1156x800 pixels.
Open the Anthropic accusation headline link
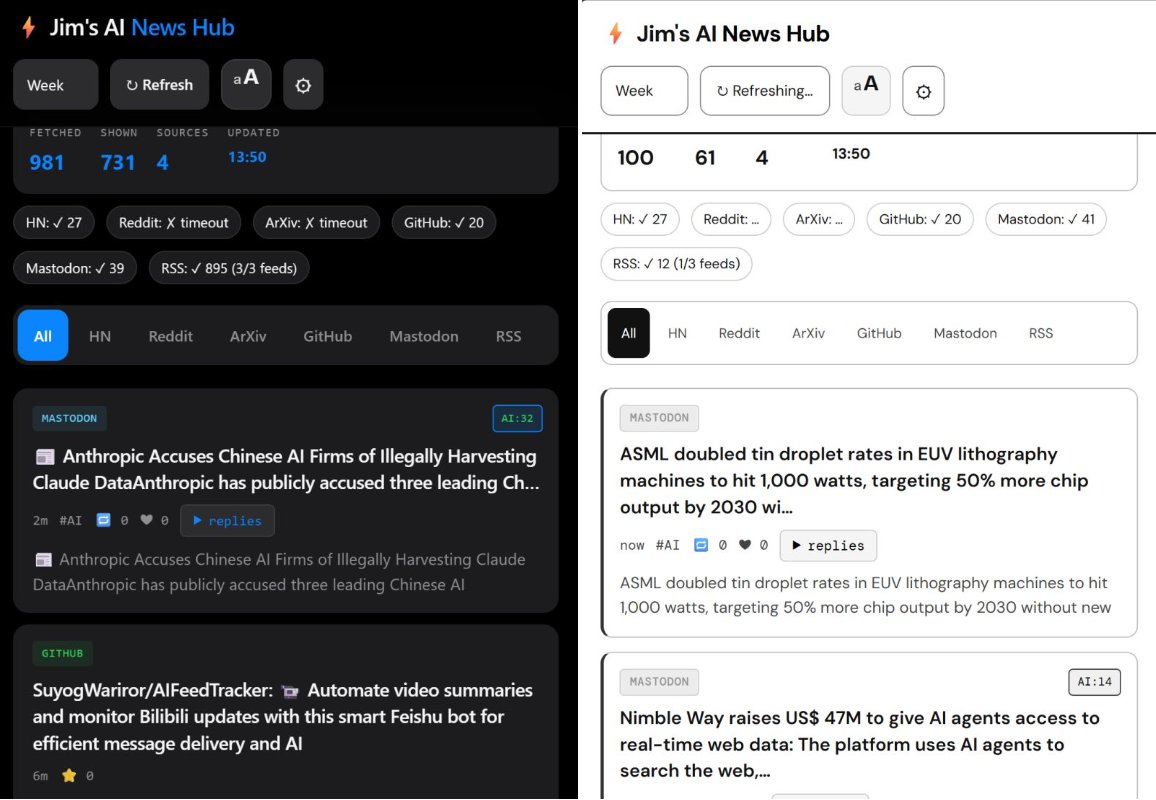point(283,468)
